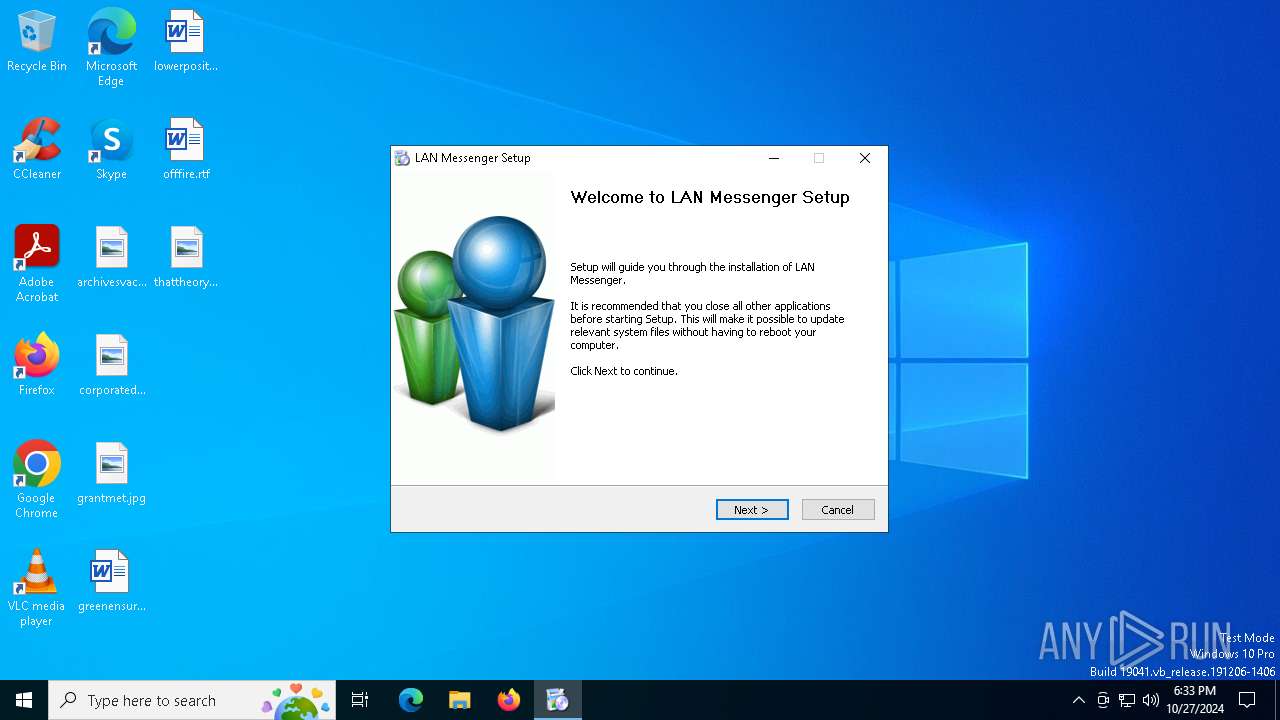Viewport: 1280px width, 720px height.
Task: Click Next to continue setup
Action: (752, 510)
